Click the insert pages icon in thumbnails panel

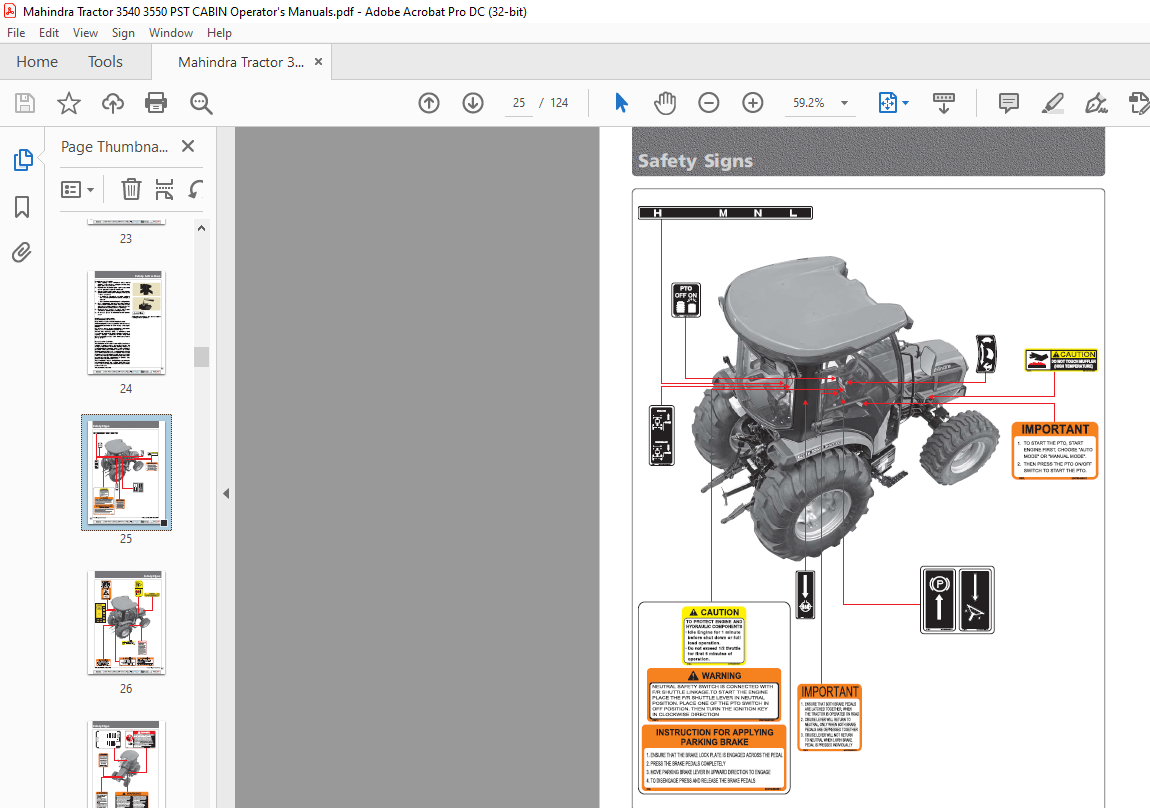tap(164, 190)
